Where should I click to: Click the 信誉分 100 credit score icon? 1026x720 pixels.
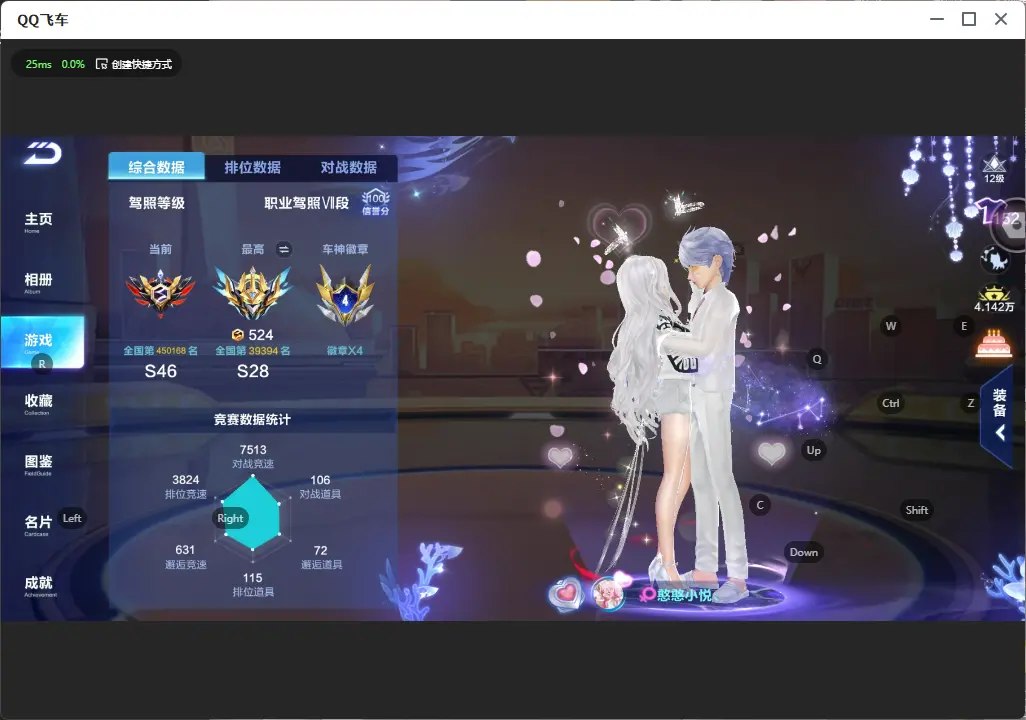(x=376, y=203)
